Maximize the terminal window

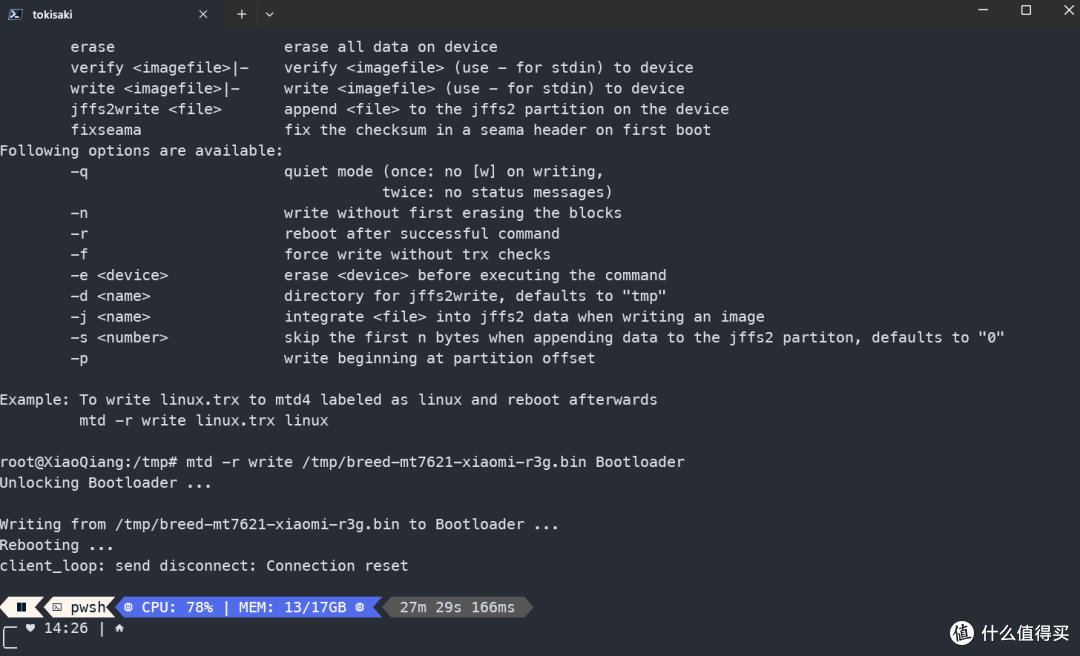1026,10
